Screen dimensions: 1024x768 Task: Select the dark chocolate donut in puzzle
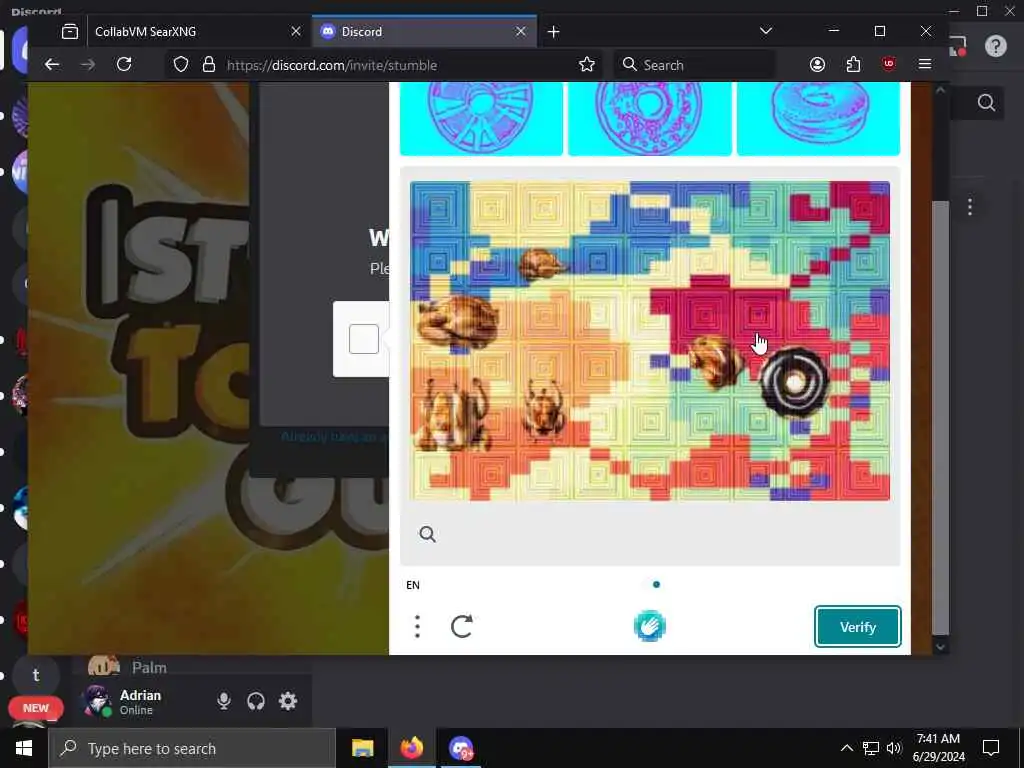[x=794, y=382]
